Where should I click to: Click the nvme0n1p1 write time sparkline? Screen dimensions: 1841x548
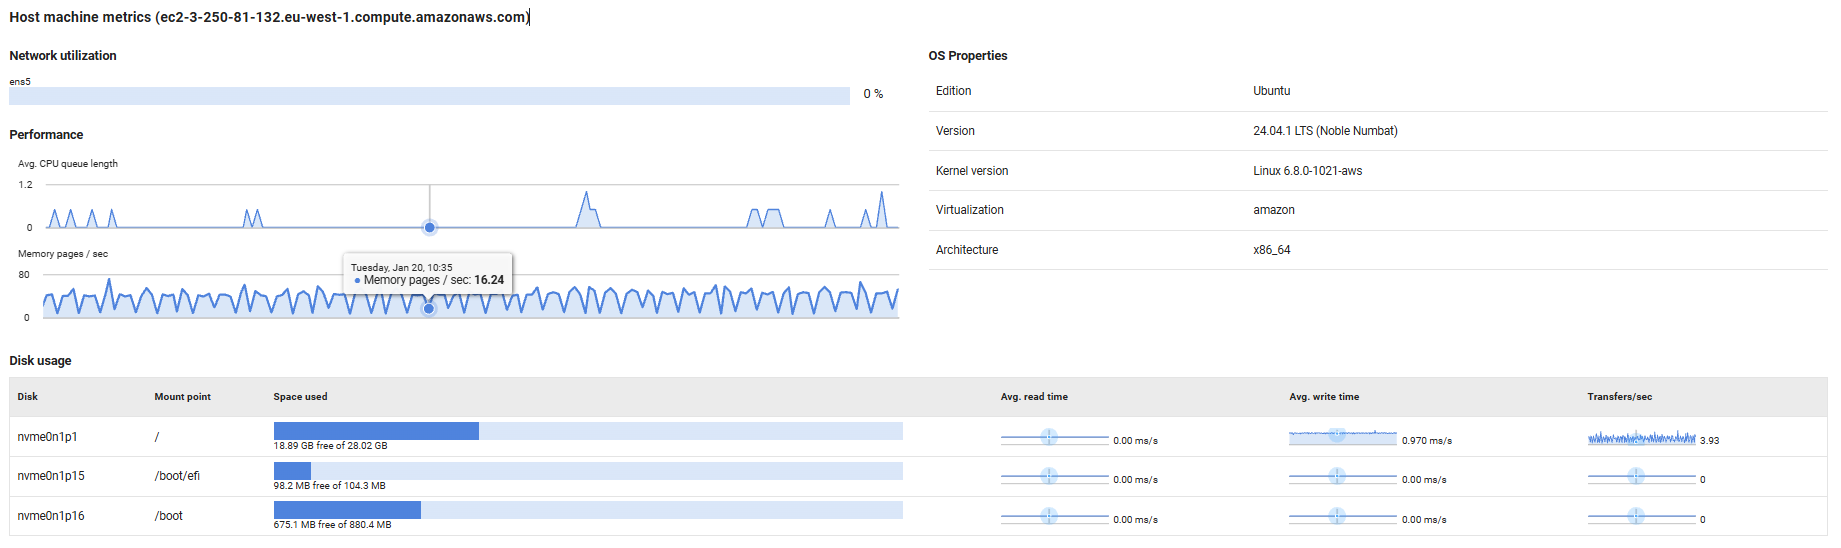click(1342, 437)
